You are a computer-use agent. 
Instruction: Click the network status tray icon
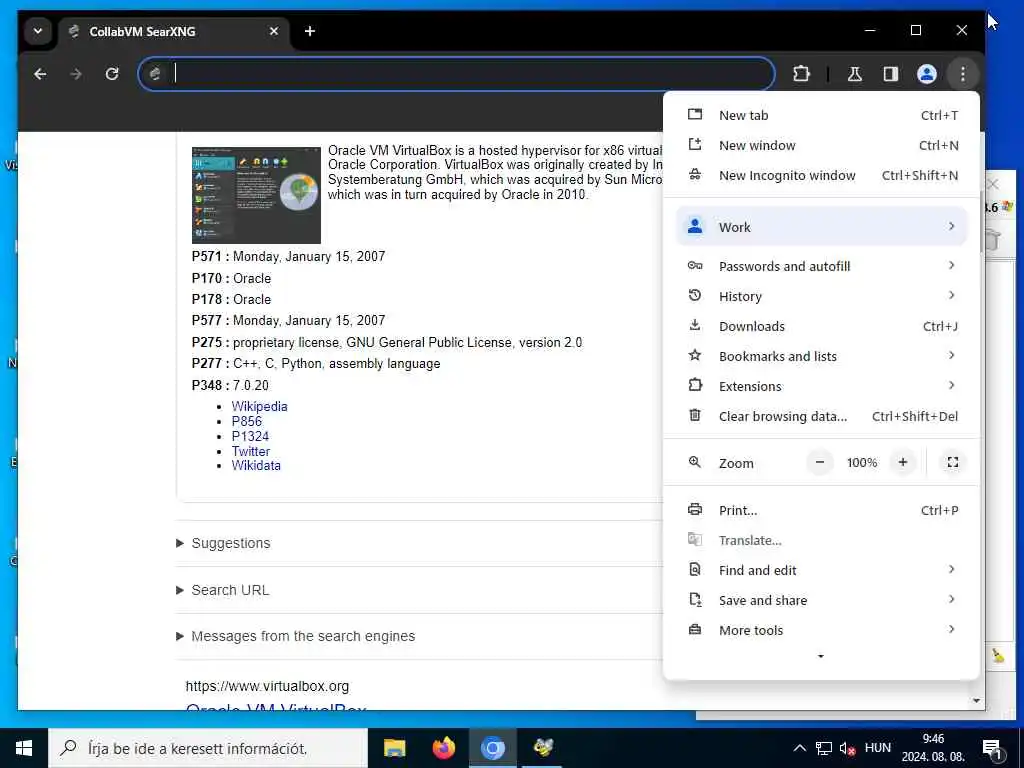(824, 748)
